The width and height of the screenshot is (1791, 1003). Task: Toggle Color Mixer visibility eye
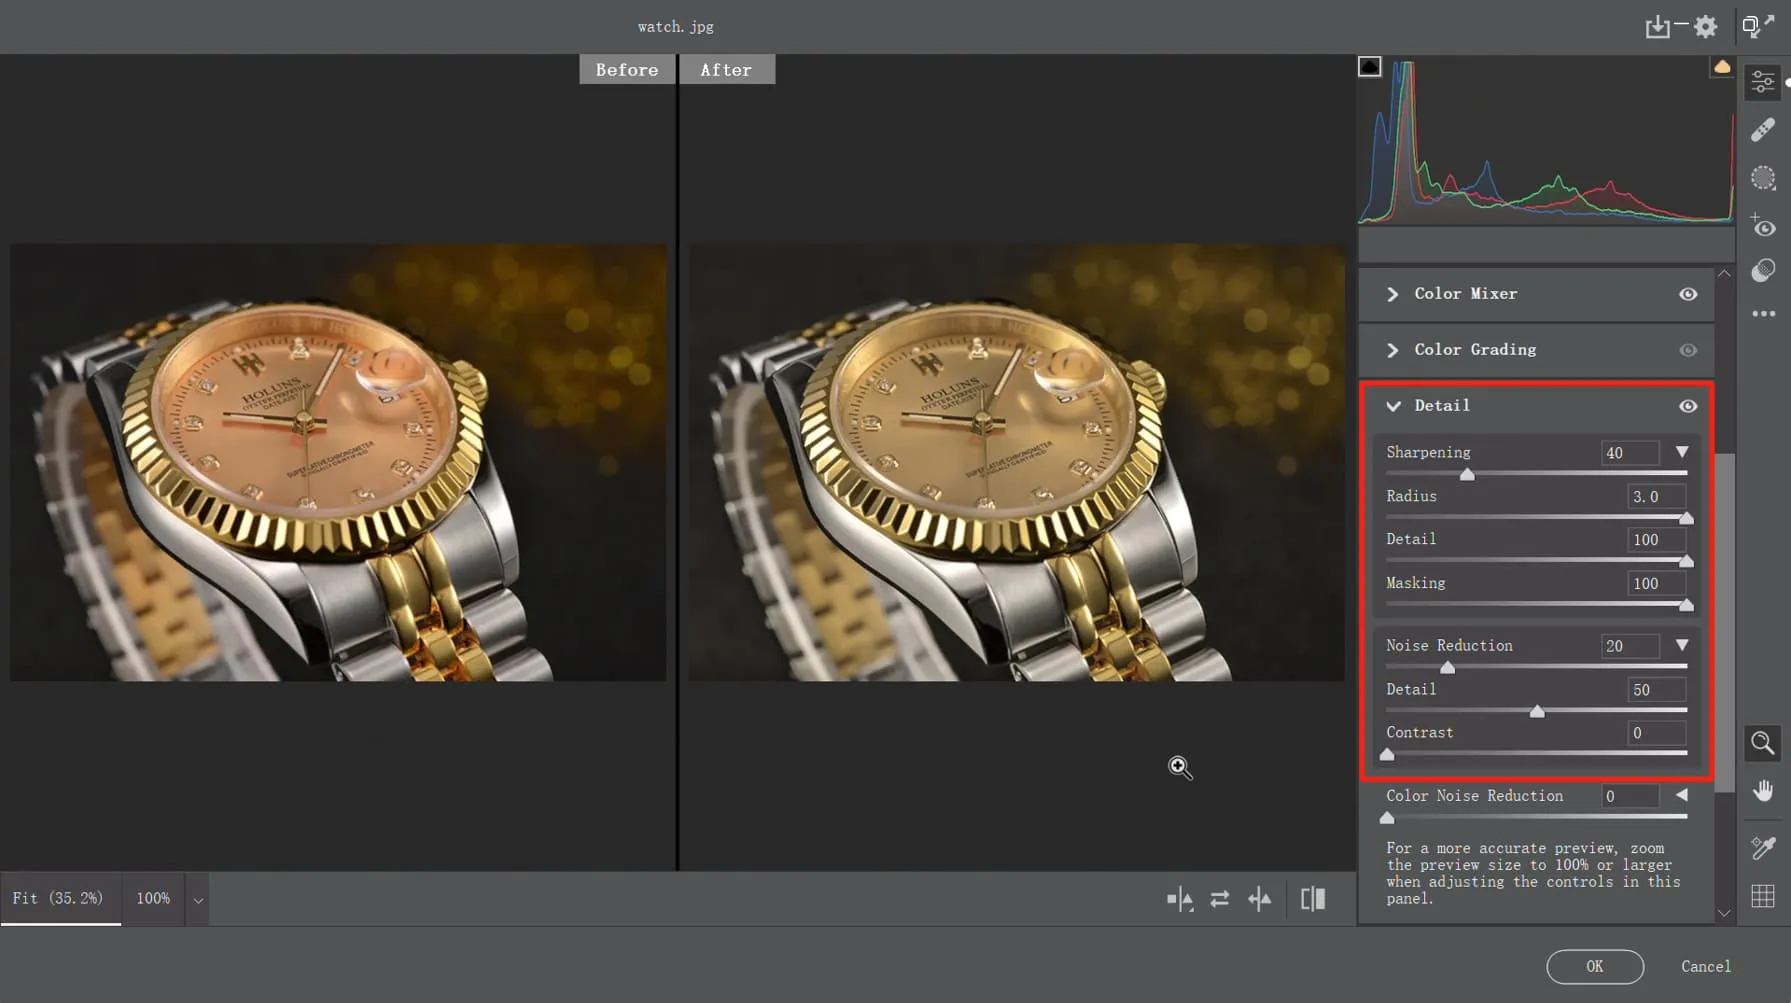coord(1688,294)
